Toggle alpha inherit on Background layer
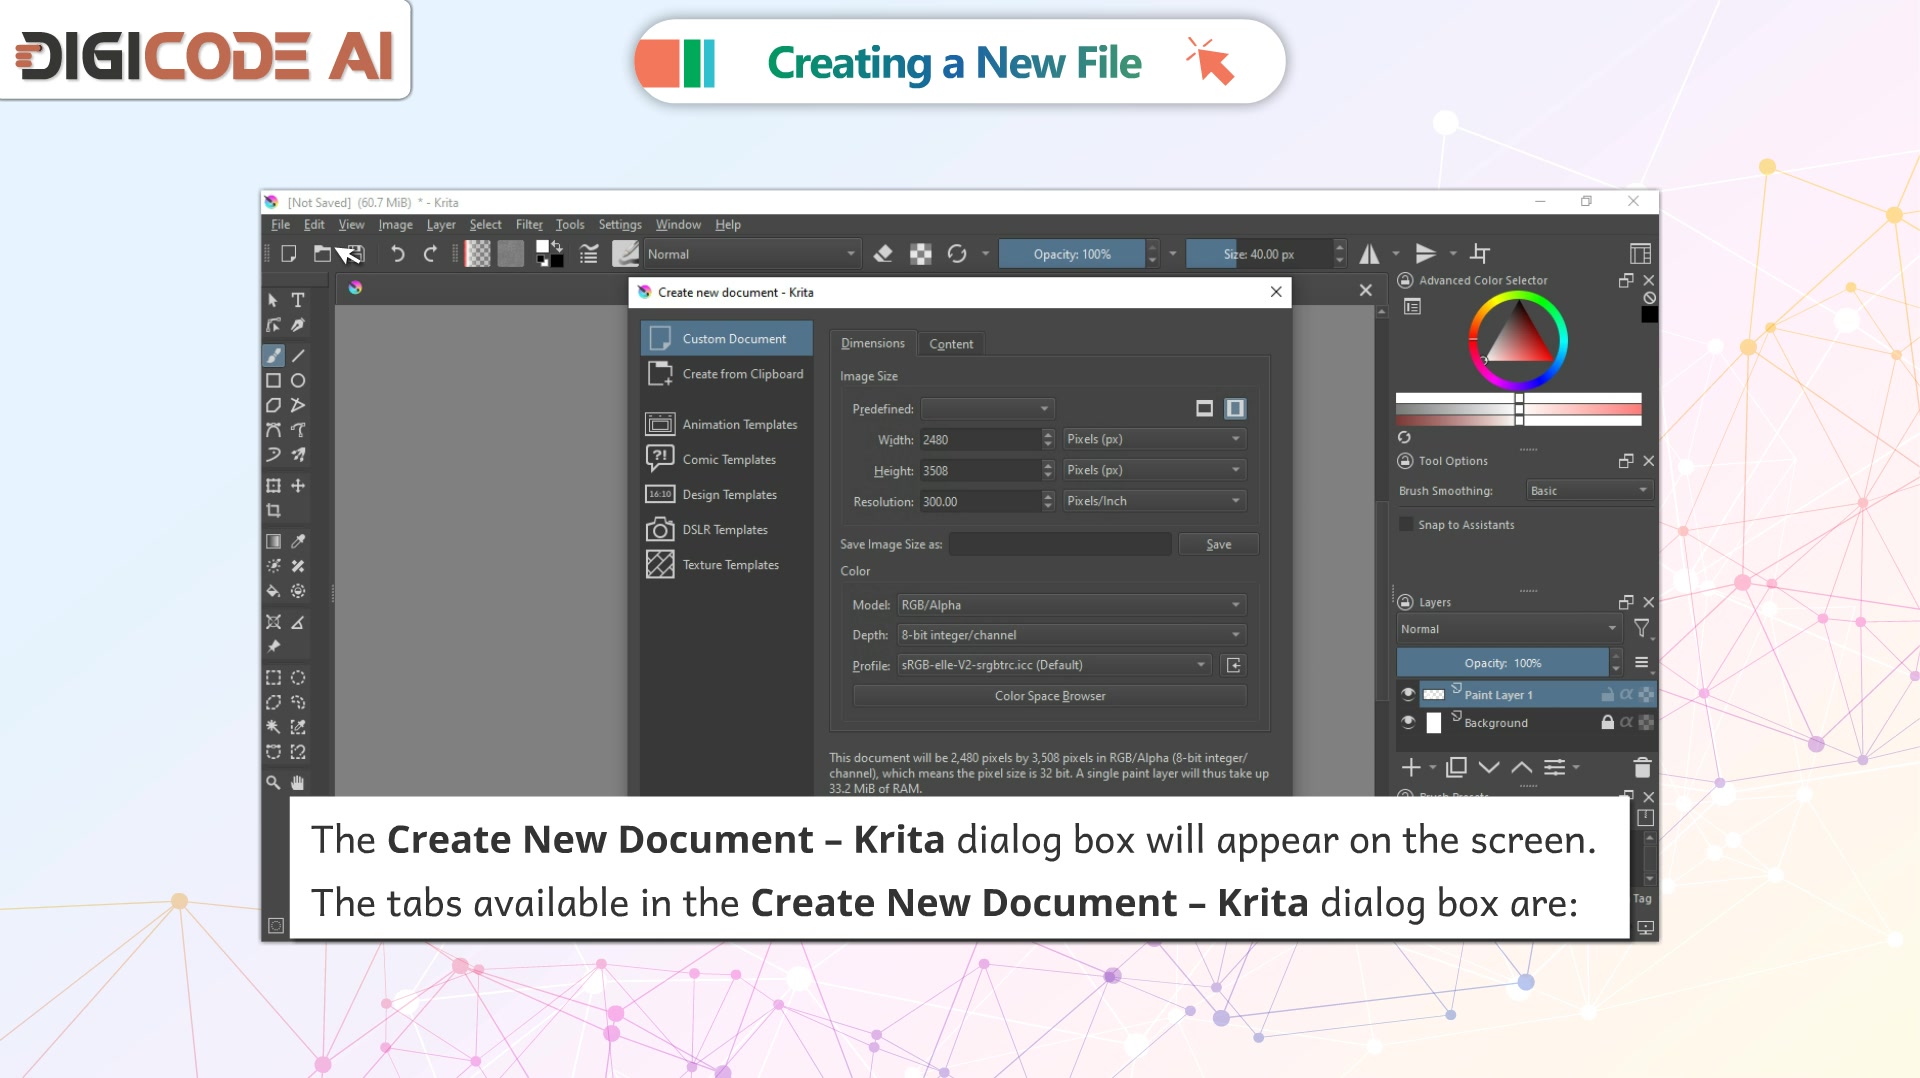The height and width of the screenshot is (1078, 1920). (x=1627, y=722)
